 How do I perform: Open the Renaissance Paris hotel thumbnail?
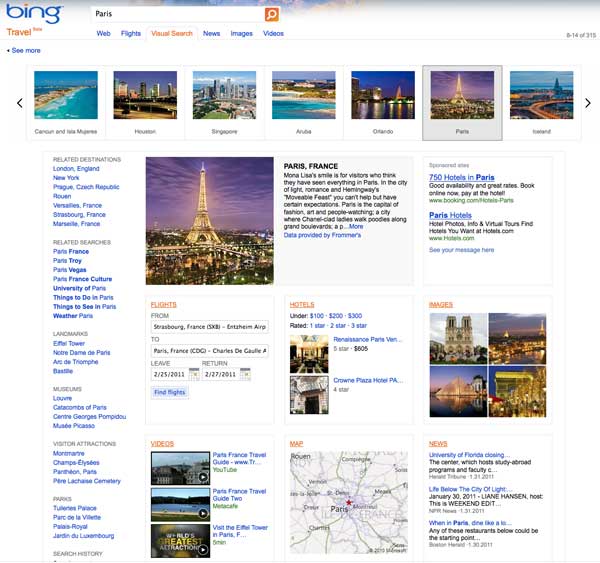(x=308, y=353)
